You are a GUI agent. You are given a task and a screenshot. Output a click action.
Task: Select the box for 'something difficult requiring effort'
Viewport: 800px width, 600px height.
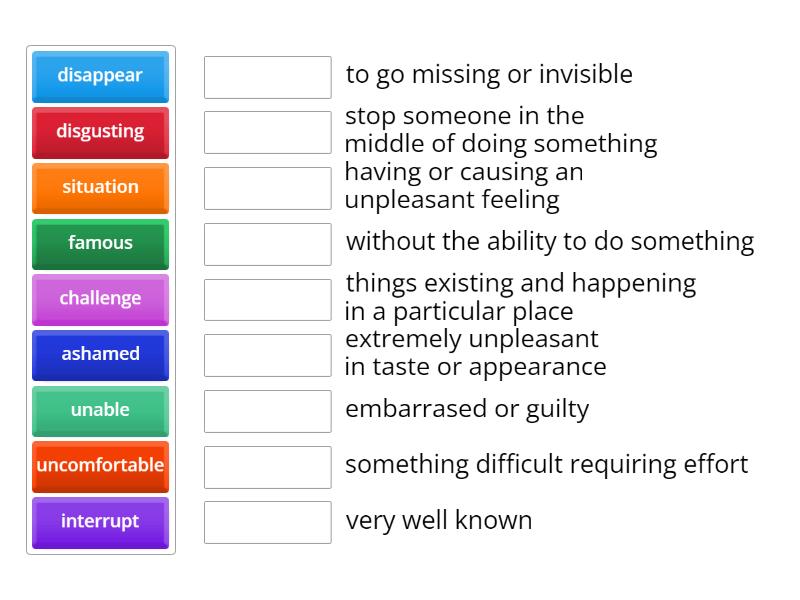click(x=266, y=465)
